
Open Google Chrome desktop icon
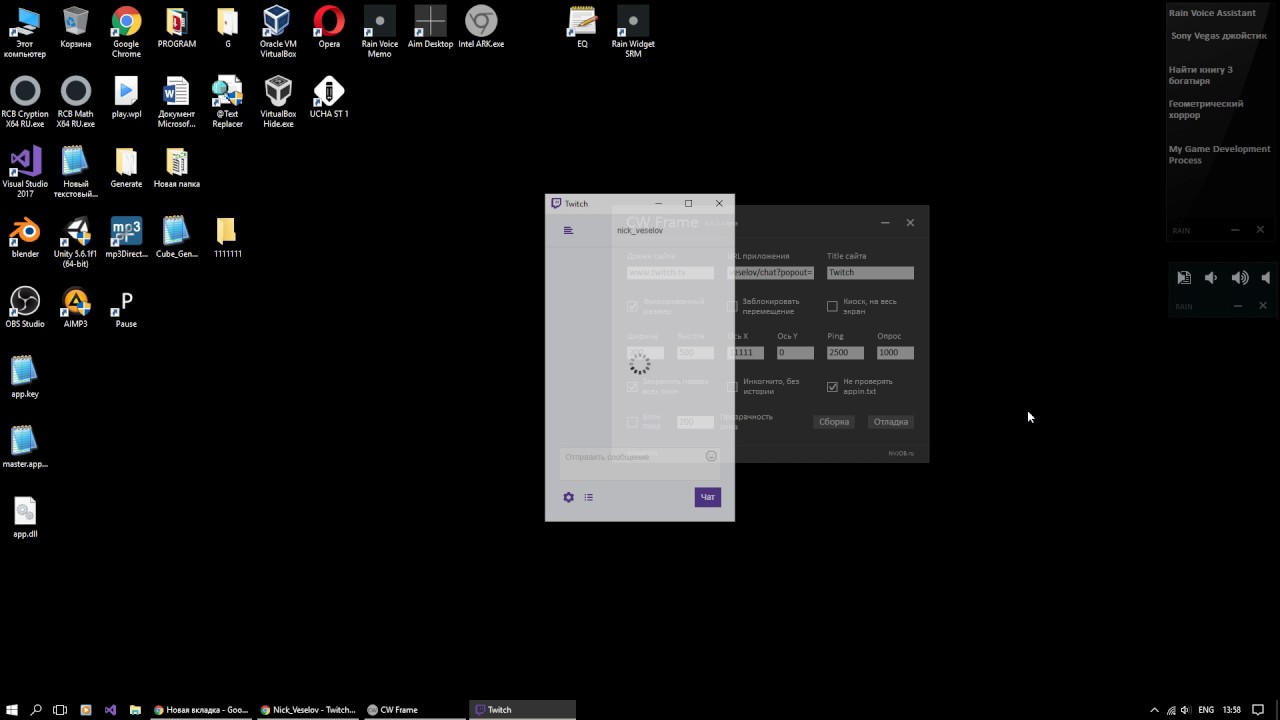click(x=126, y=32)
